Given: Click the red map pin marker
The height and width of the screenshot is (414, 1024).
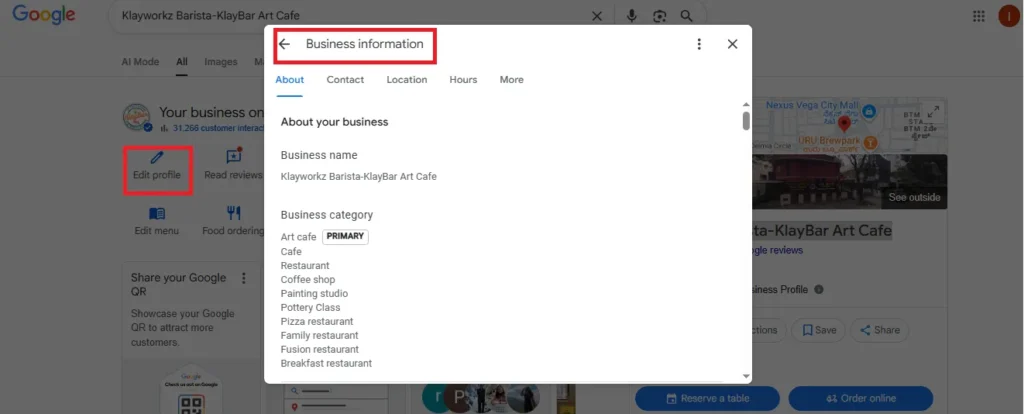Looking at the screenshot, I should point(844,124).
